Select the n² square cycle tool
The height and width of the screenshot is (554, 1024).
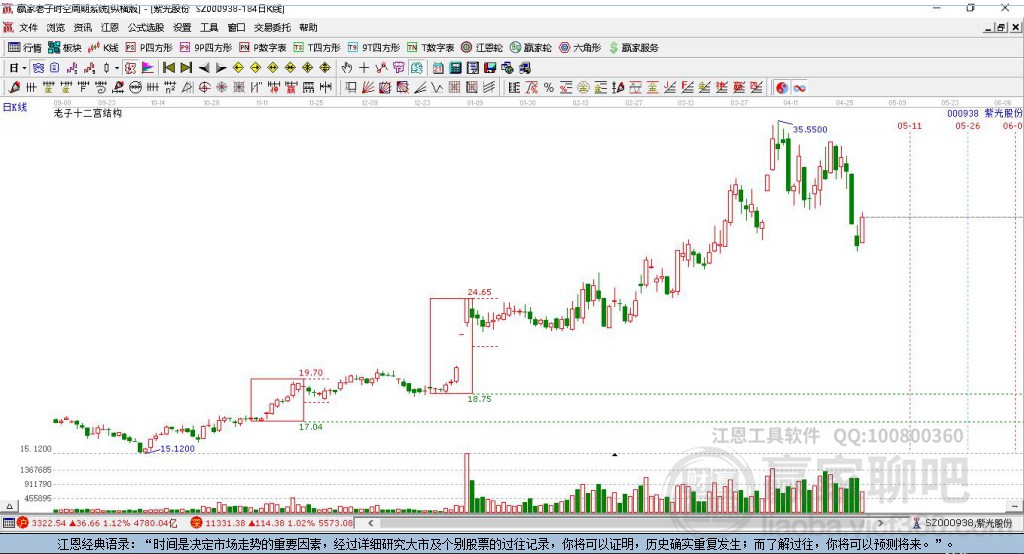click(169, 88)
